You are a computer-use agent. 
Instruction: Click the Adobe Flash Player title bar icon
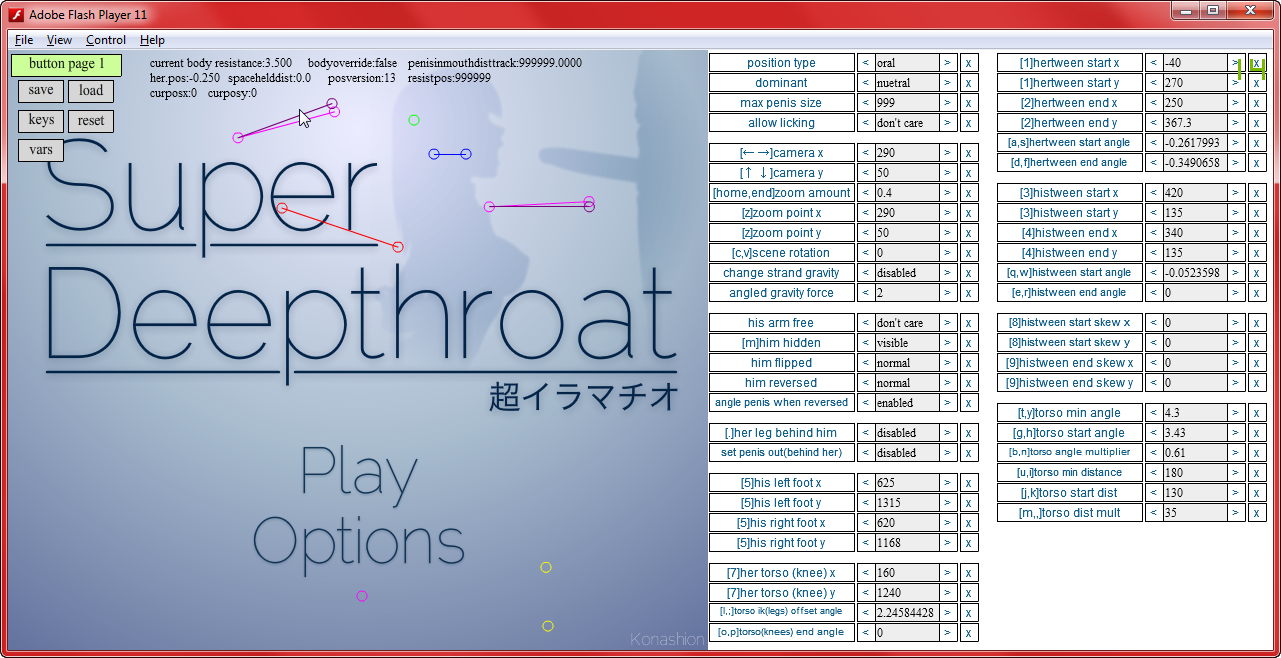tap(16, 14)
